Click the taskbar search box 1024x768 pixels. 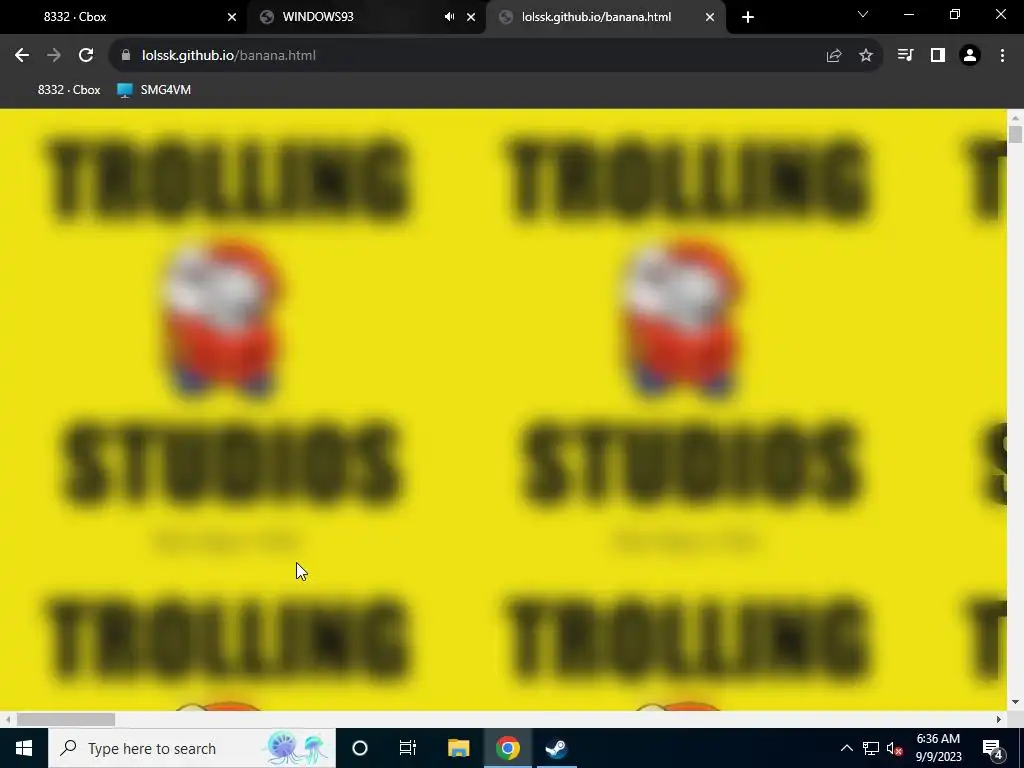click(192, 748)
